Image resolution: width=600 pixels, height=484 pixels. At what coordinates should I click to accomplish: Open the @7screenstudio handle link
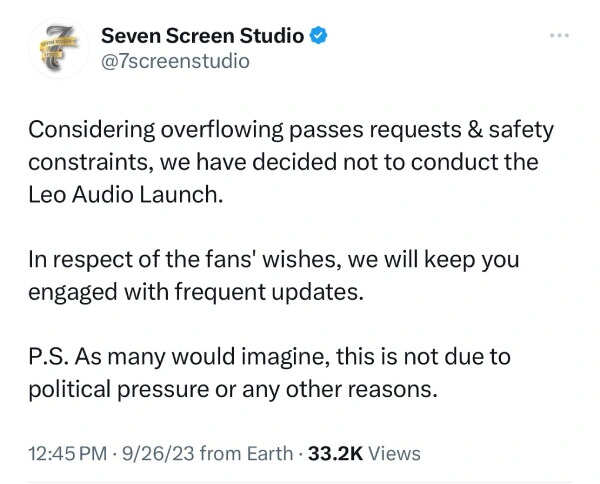176,61
